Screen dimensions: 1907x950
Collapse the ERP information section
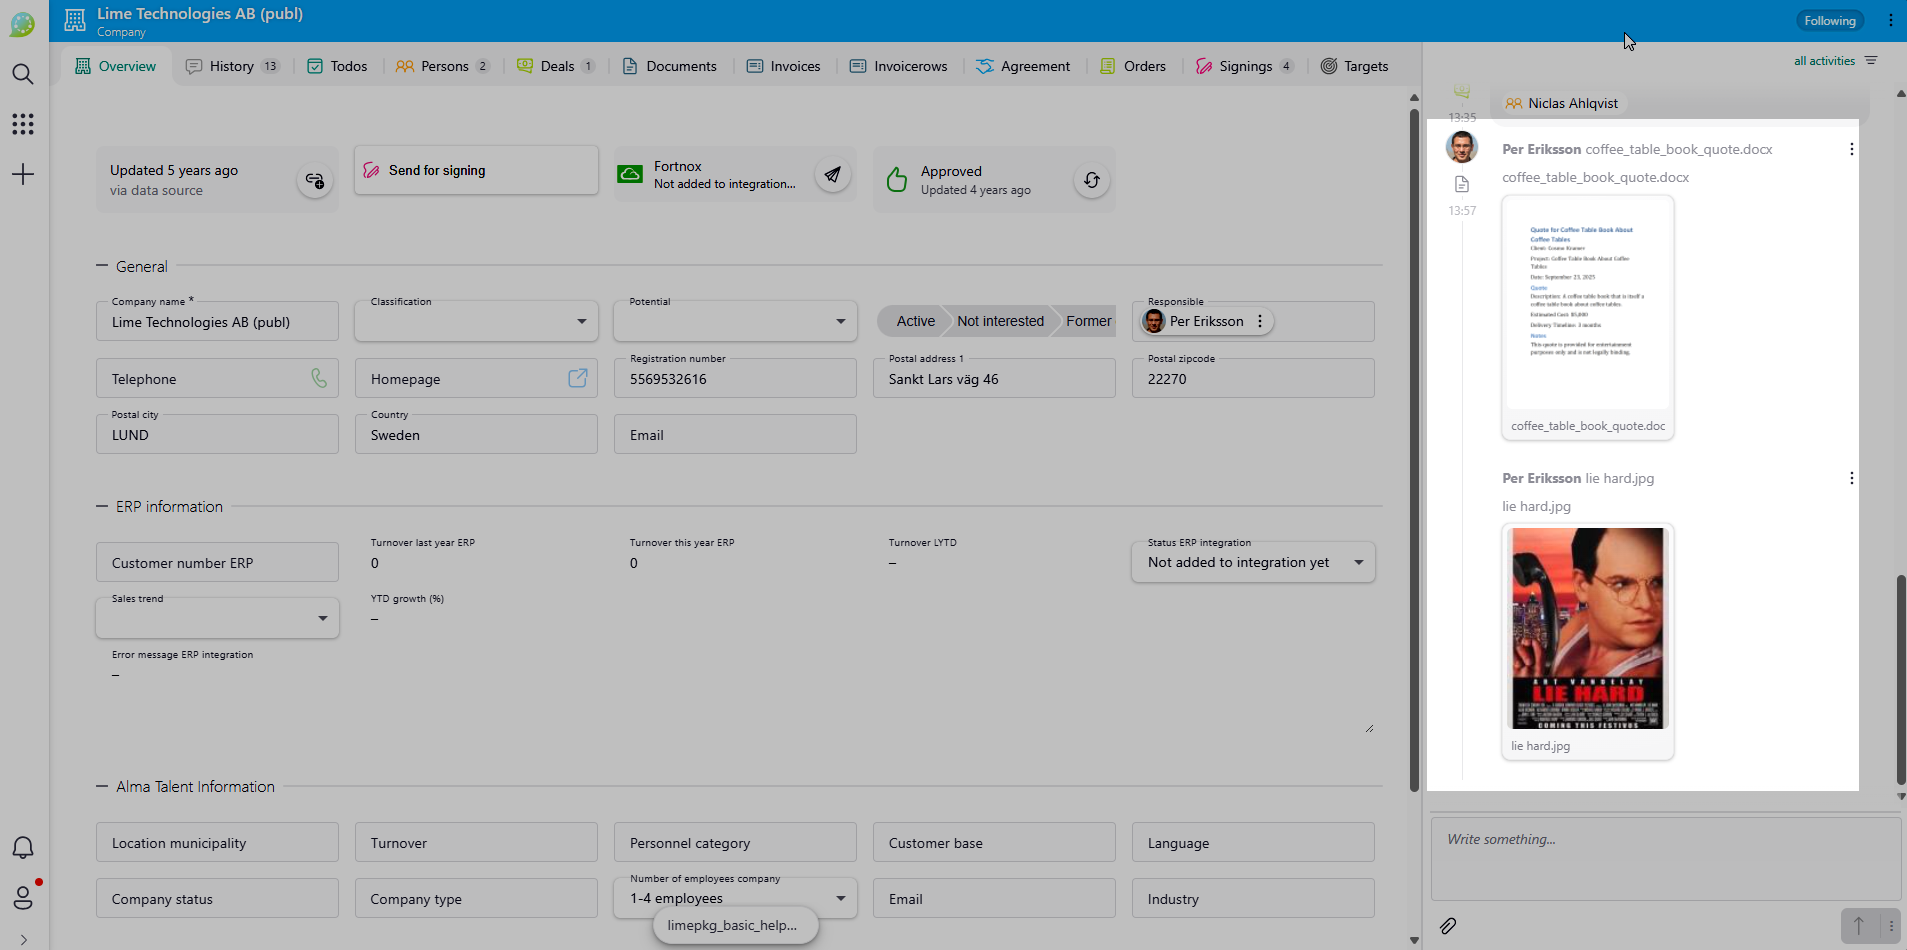pos(102,507)
